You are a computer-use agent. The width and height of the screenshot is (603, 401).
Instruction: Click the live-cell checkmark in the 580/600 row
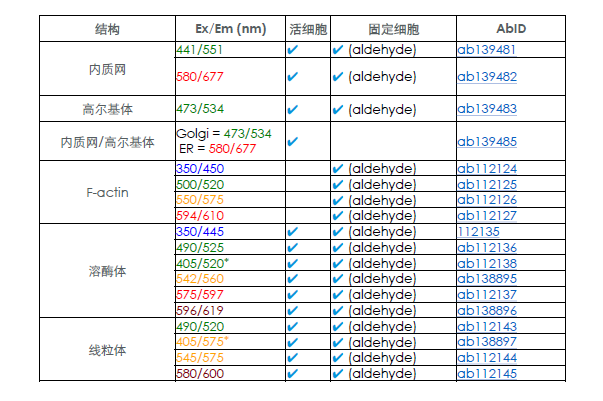[293, 374]
